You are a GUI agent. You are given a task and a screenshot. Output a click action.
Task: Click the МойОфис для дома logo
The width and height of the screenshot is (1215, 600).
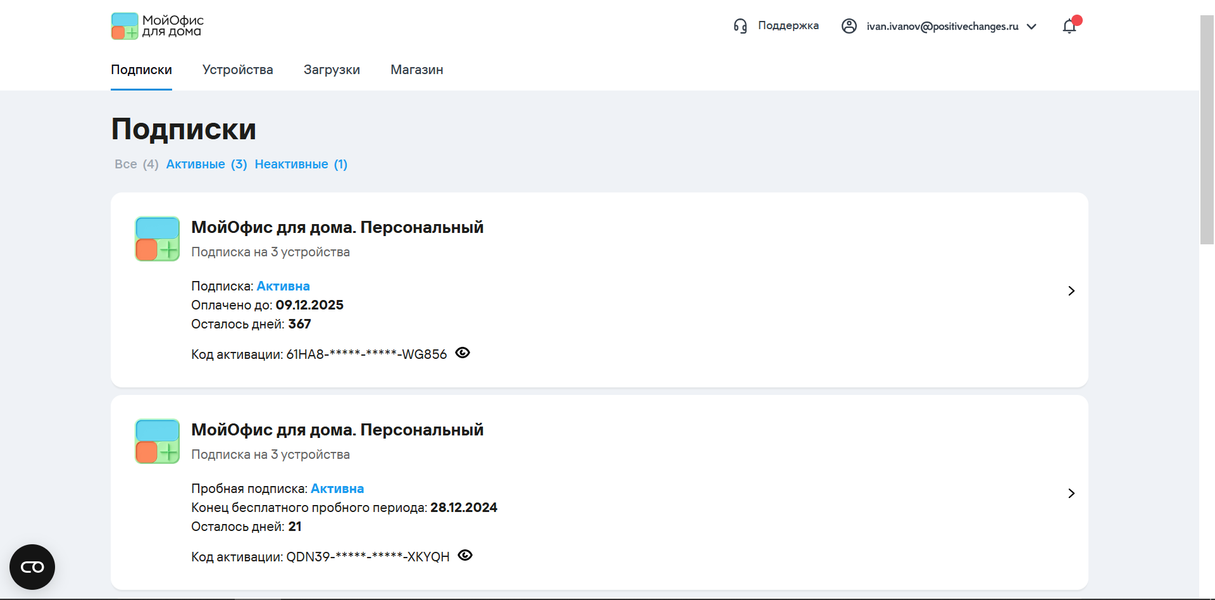point(157,26)
